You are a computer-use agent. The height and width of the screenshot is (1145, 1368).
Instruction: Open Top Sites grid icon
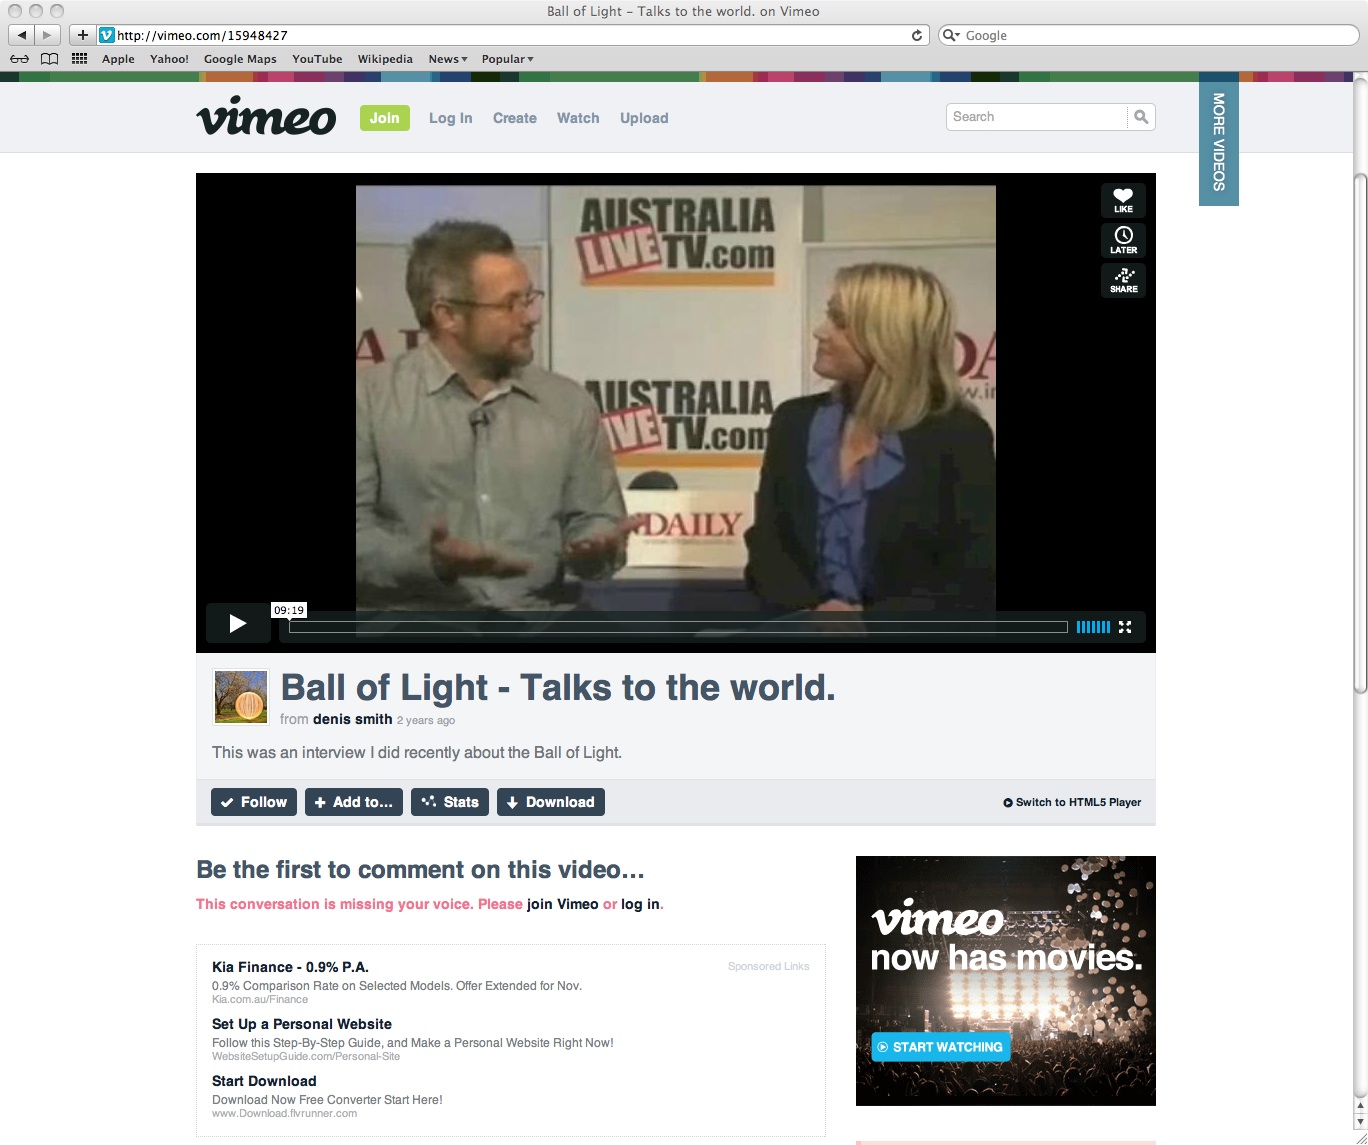(80, 59)
